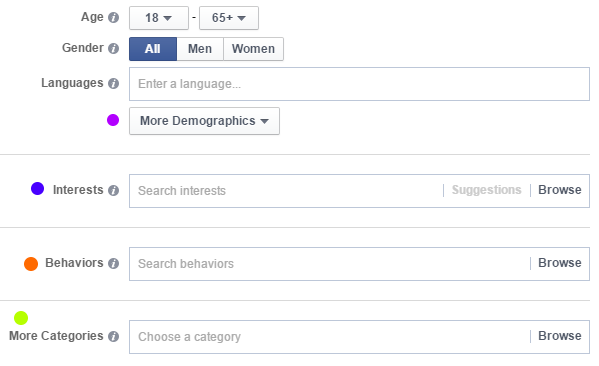Click Suggestions in the Interests field
Image resolution: width=599 pixels, height=366 pixels.
point(486,190)
